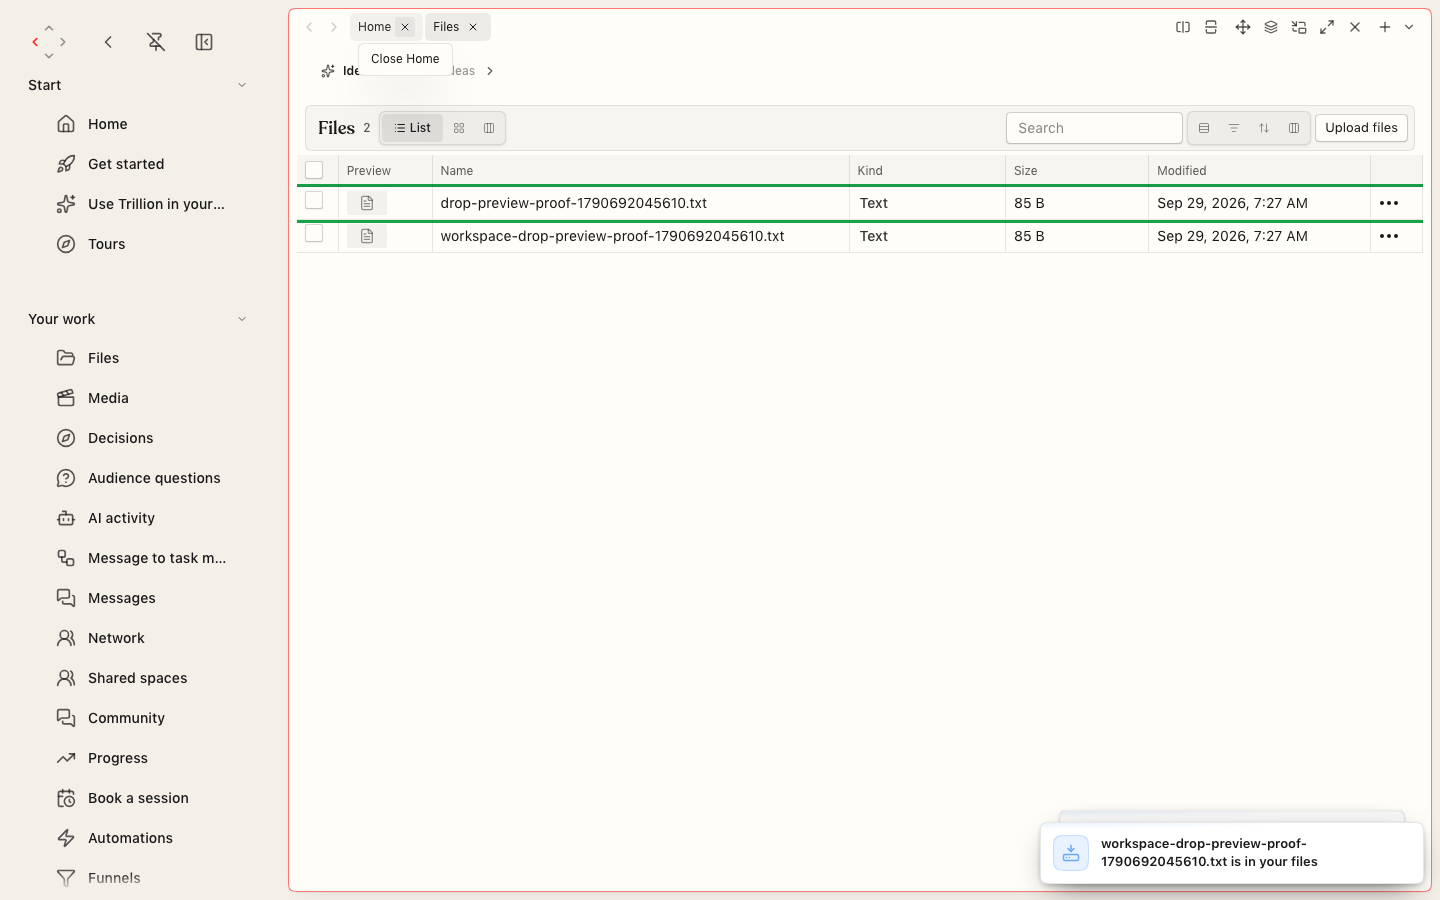
Task: Click the row density icon in the Files toolbar
Action: point(1204,128)
